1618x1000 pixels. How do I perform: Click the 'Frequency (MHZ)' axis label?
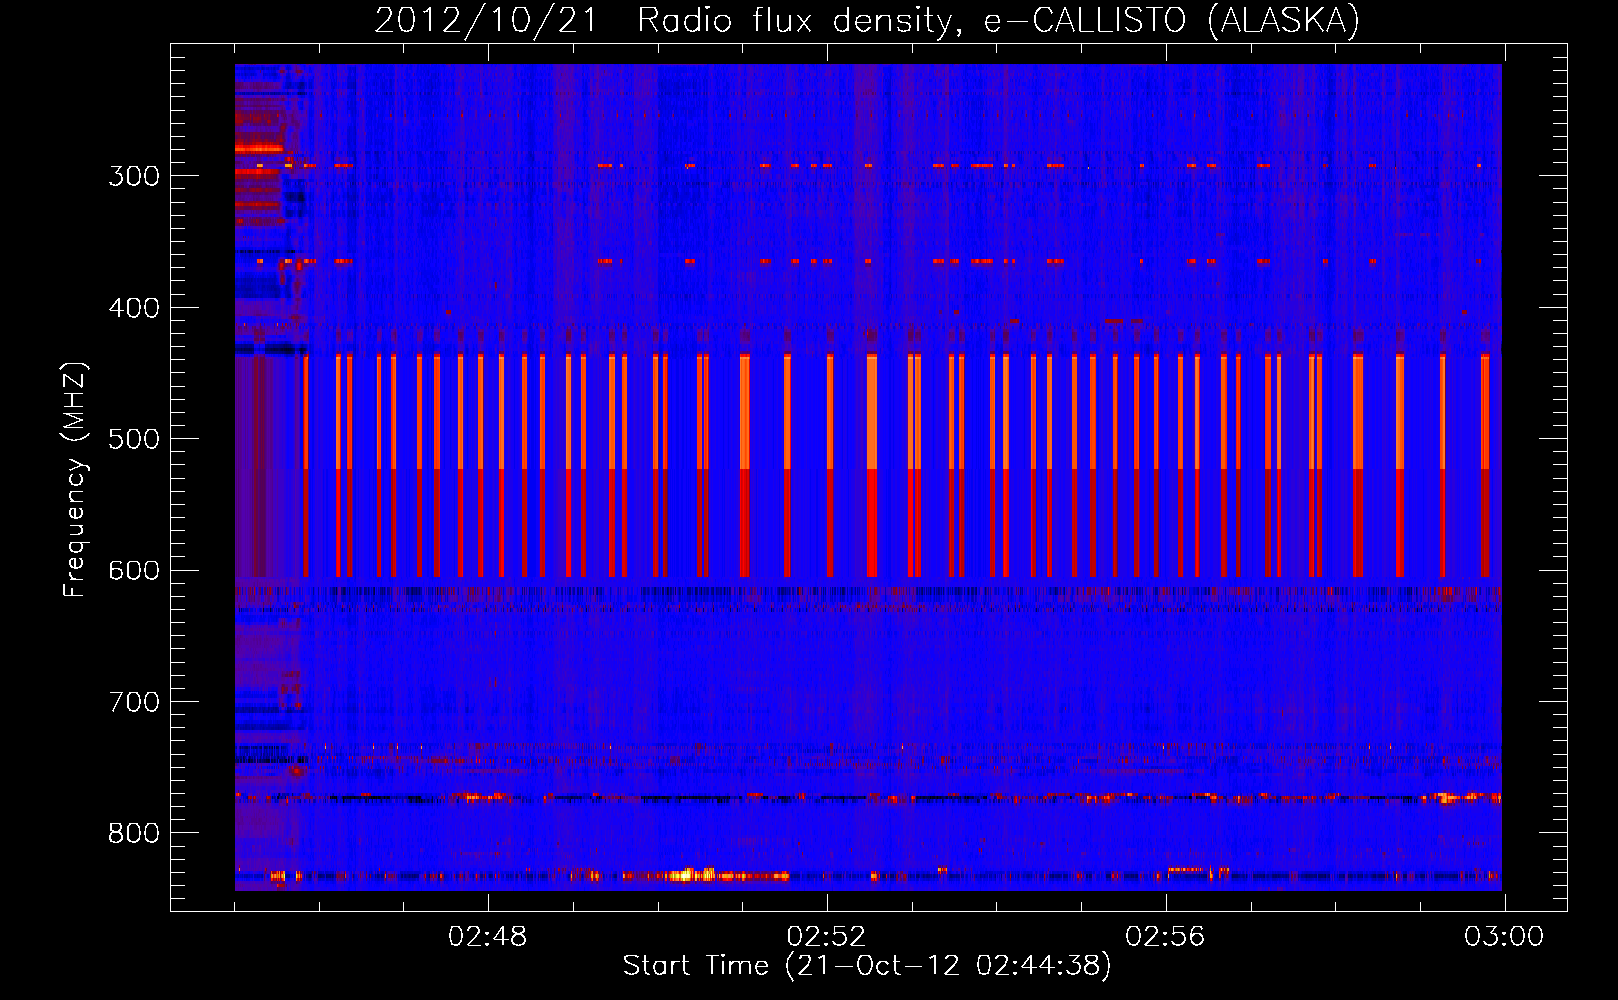click(x=75, y=479)
